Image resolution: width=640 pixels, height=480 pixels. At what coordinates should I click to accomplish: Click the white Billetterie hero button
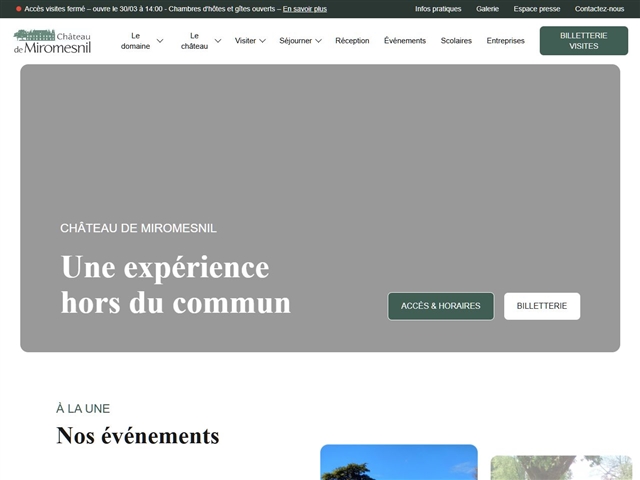pyautogui.click(x=542, y=306)
